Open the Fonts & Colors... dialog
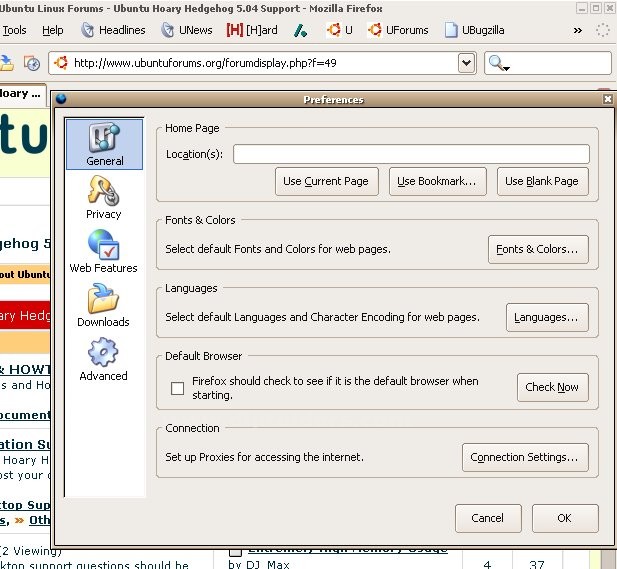 coord(538,249)
